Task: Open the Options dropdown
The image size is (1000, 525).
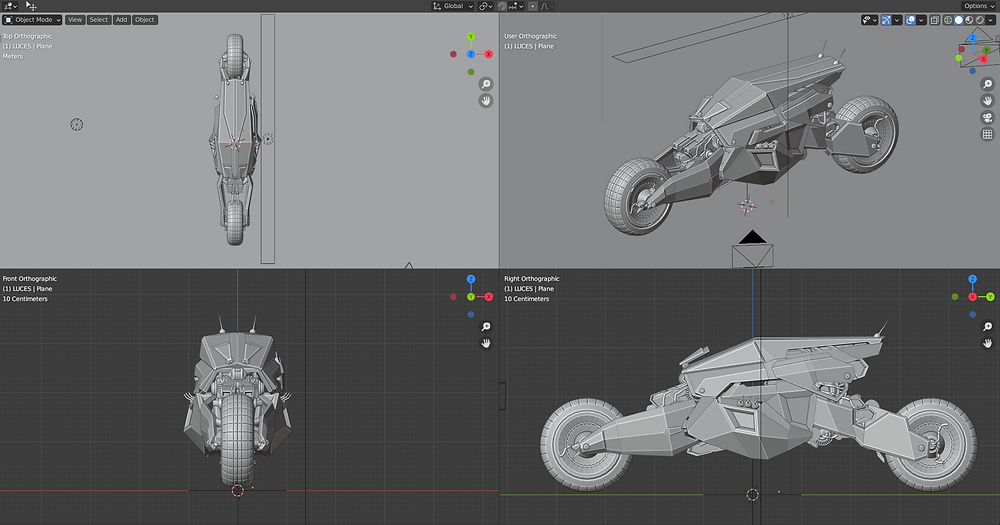Action: click(978, 6)
